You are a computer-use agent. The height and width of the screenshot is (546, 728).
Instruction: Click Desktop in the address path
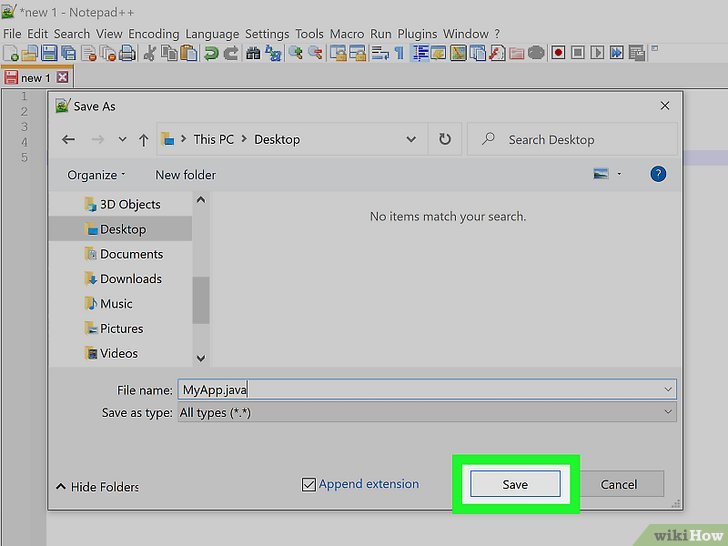277,139
